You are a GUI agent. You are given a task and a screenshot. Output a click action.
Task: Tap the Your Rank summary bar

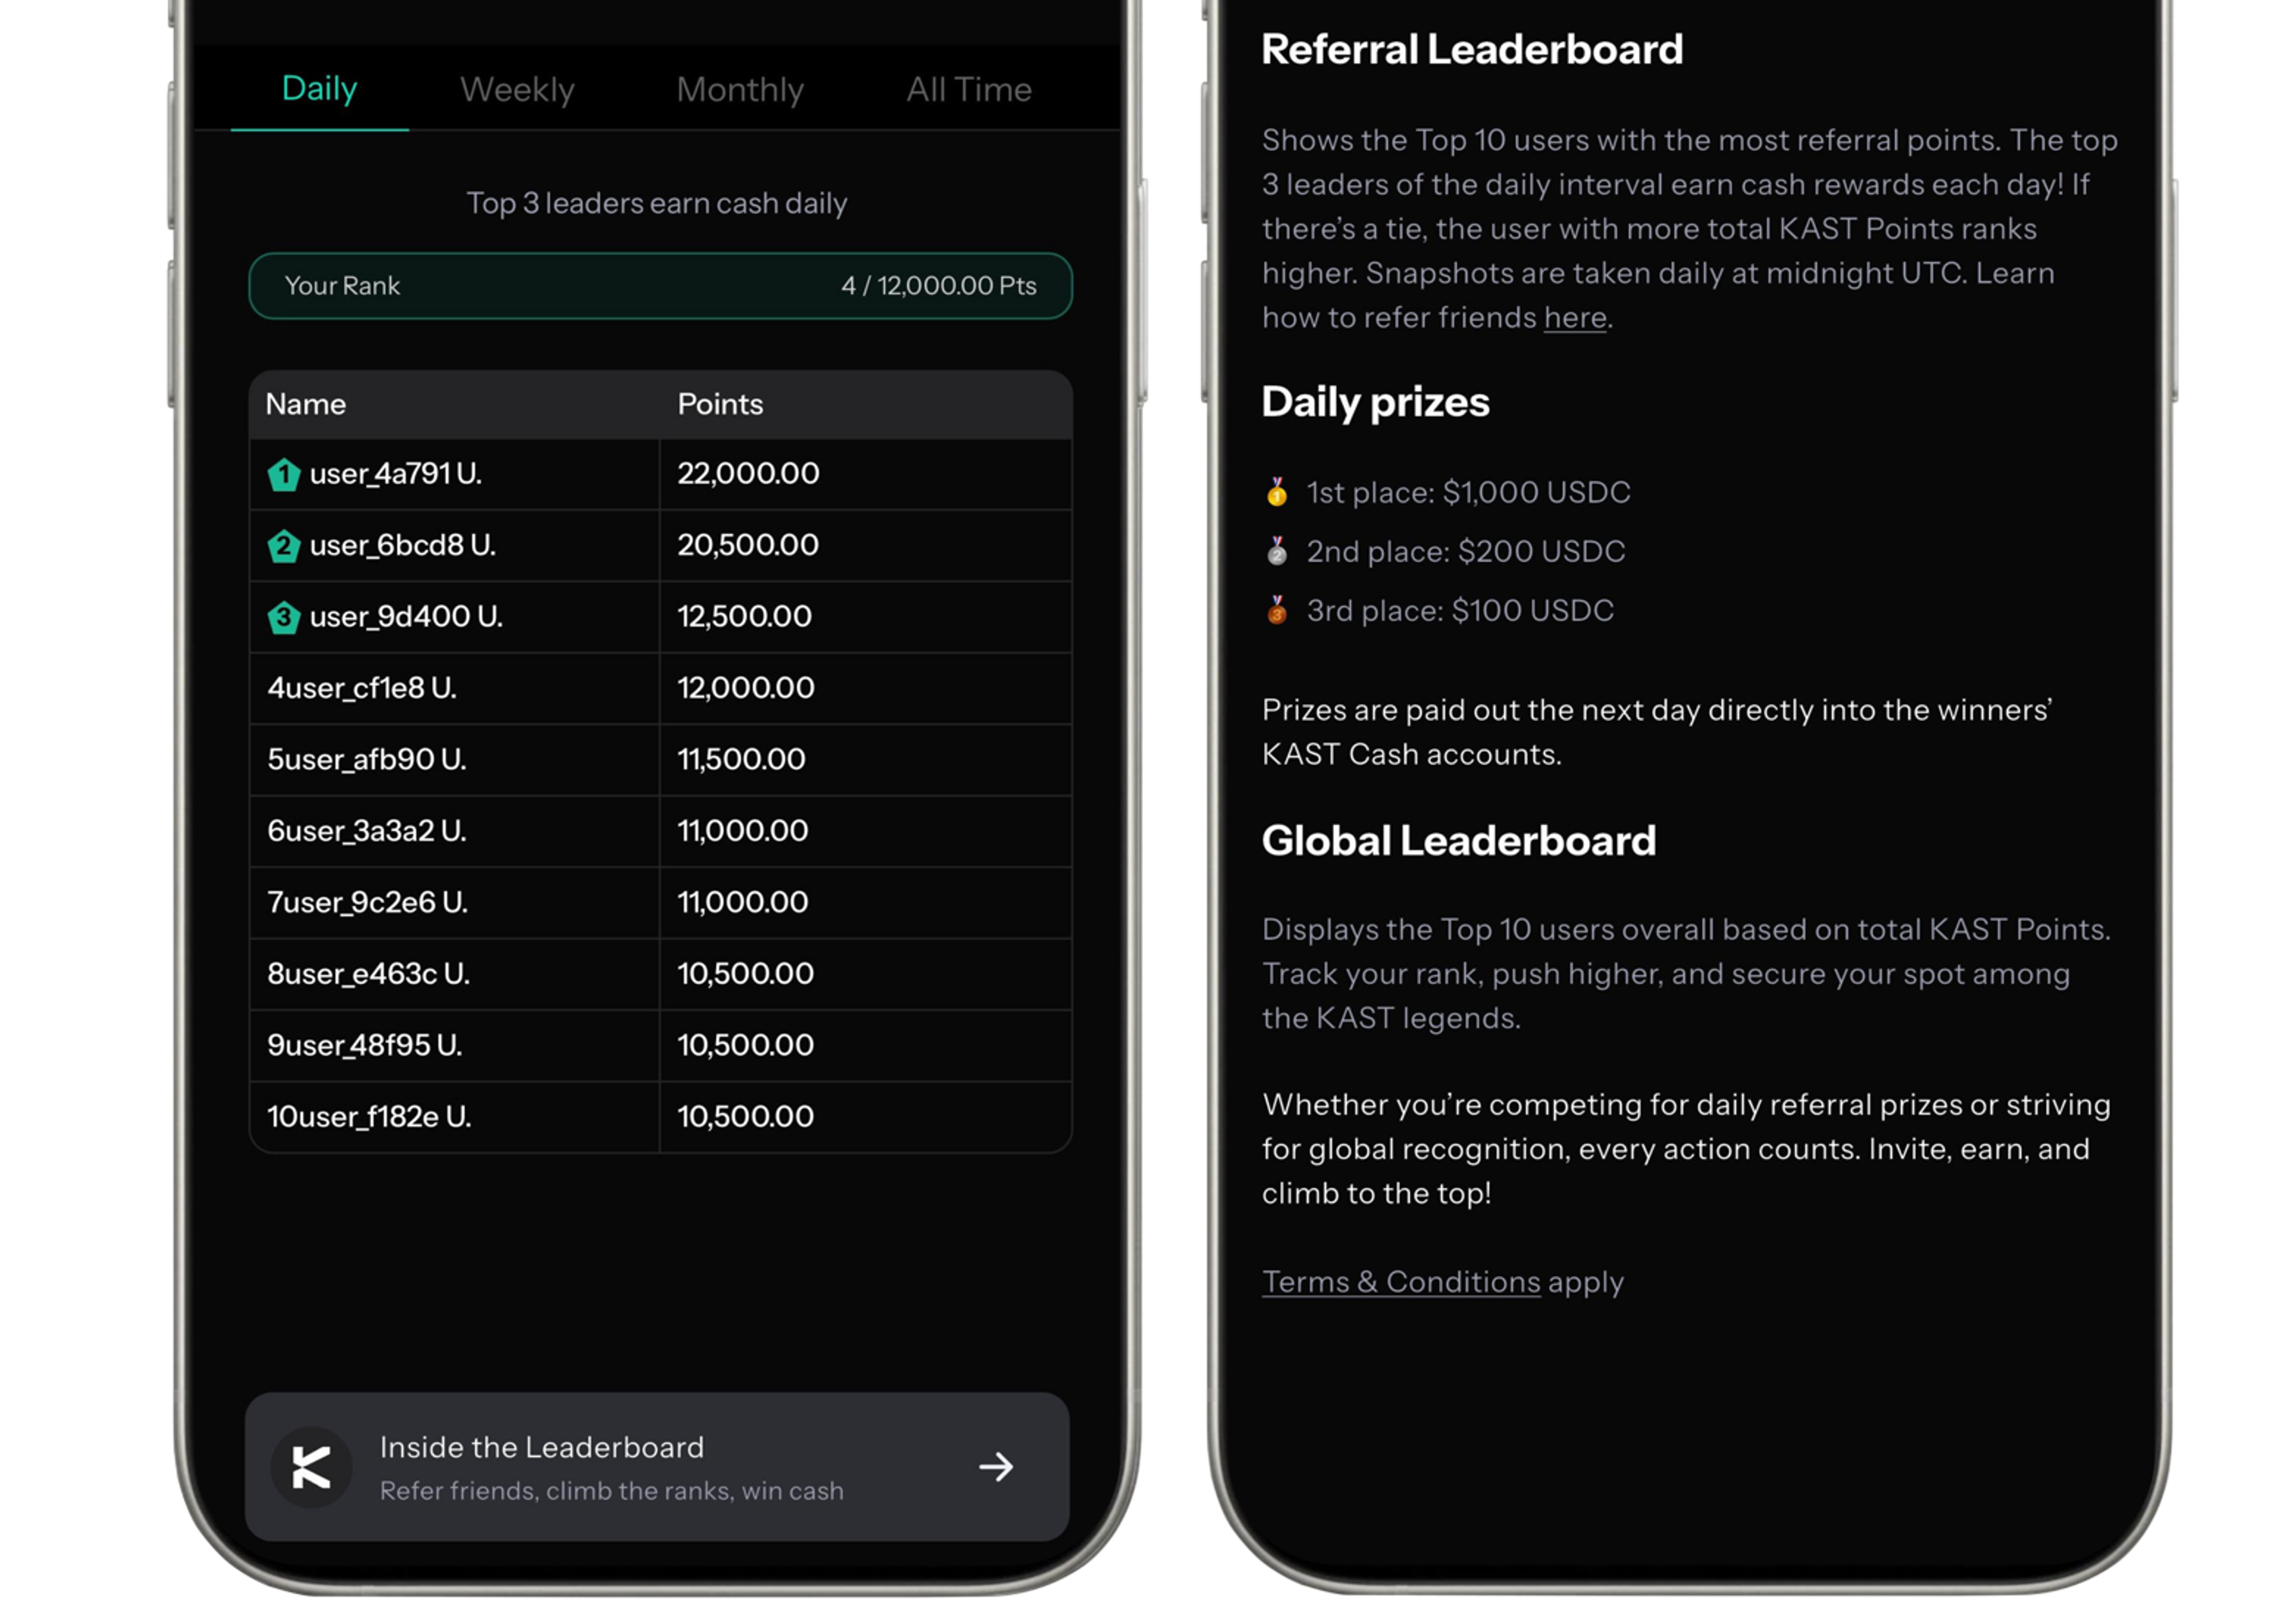pos(661,286)
